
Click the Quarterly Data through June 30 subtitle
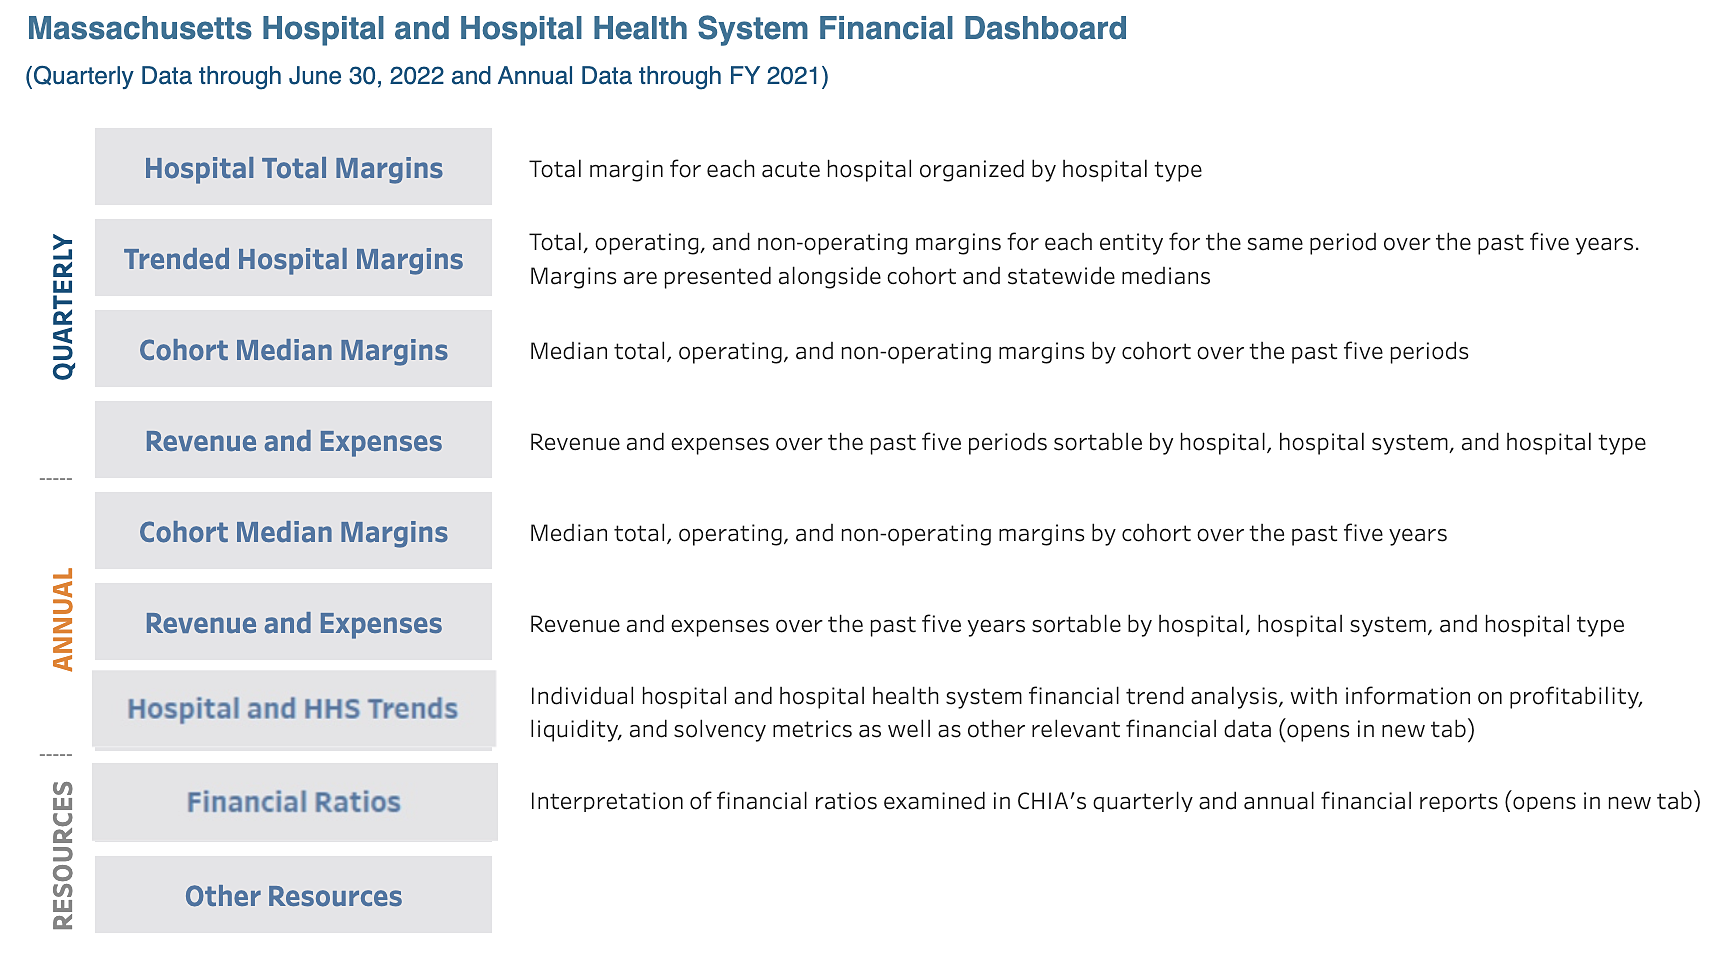point(427,76)
